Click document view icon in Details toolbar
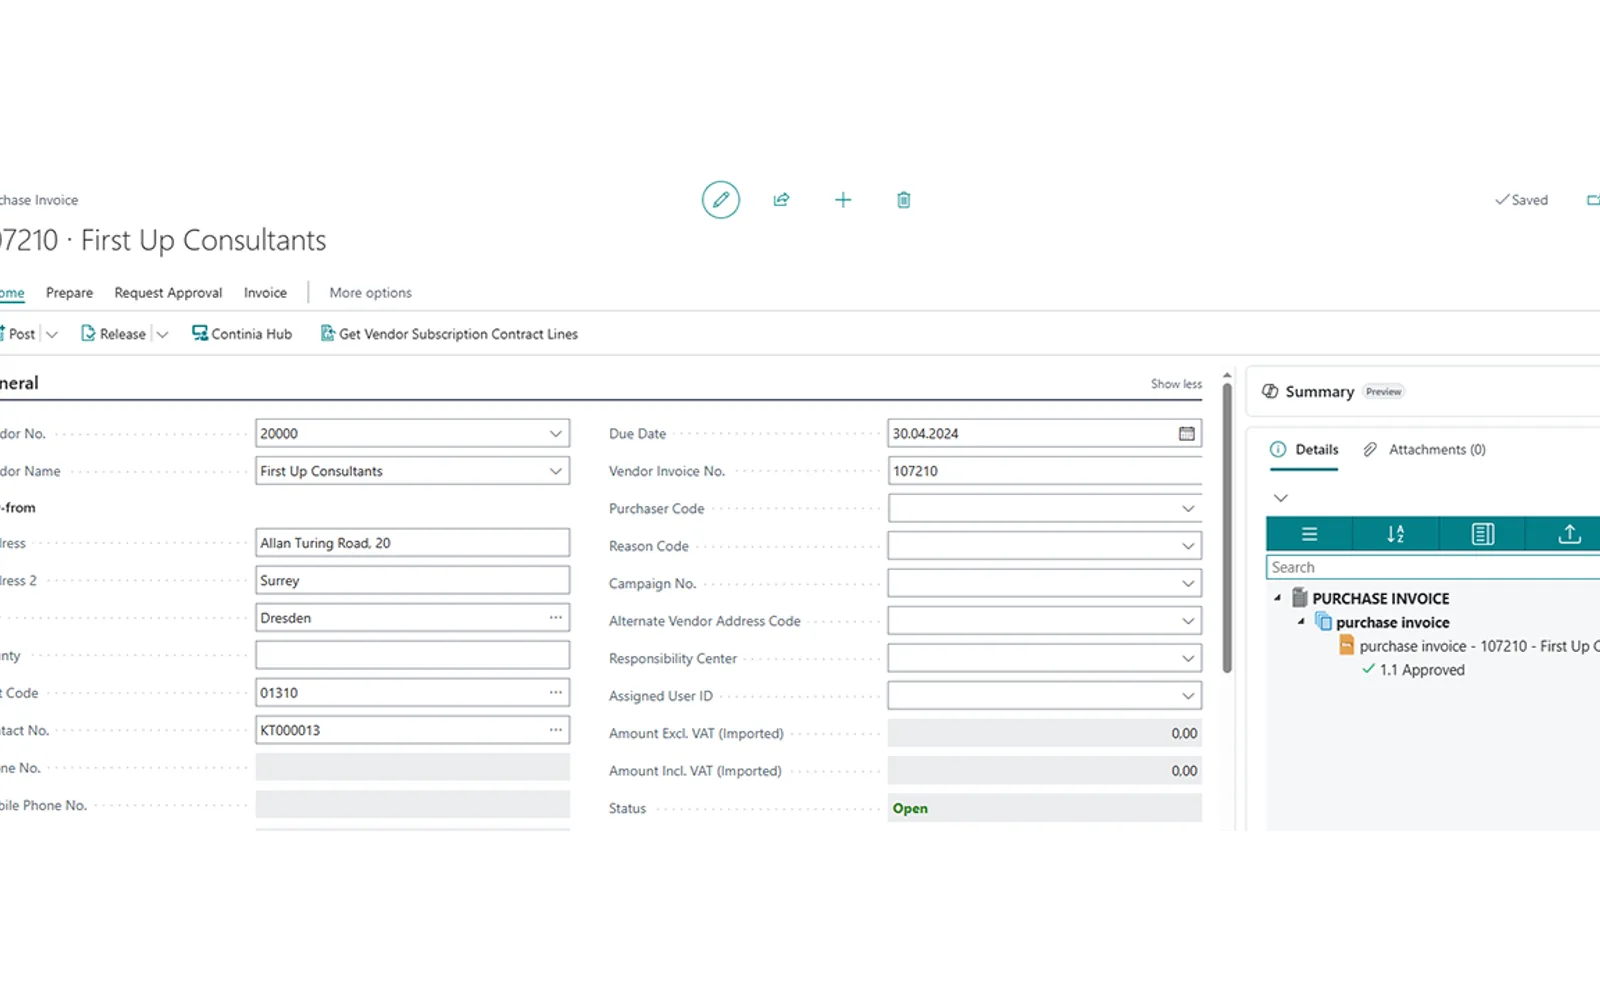Viewport: 1600px width, 1000px height. point(1482,534)
